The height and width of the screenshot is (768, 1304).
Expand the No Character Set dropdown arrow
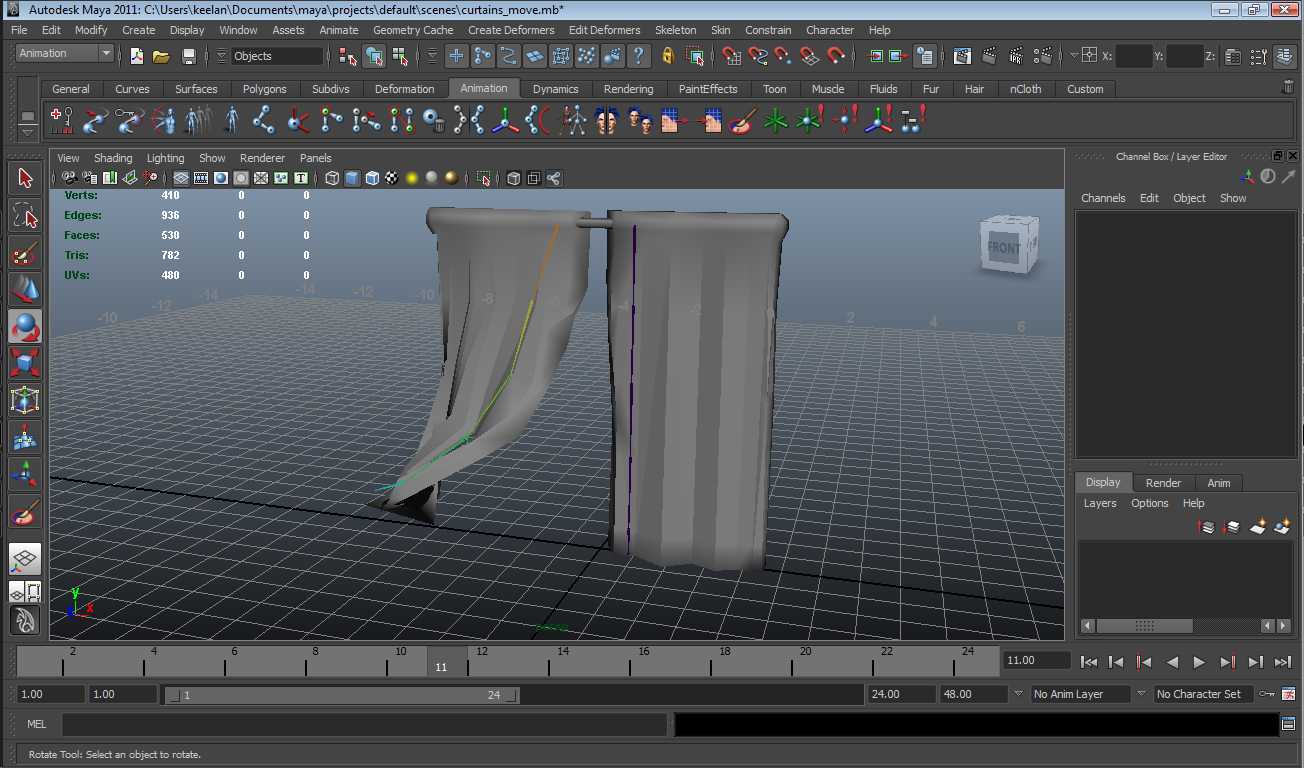pyautogui.click(x=1141, y=694)
